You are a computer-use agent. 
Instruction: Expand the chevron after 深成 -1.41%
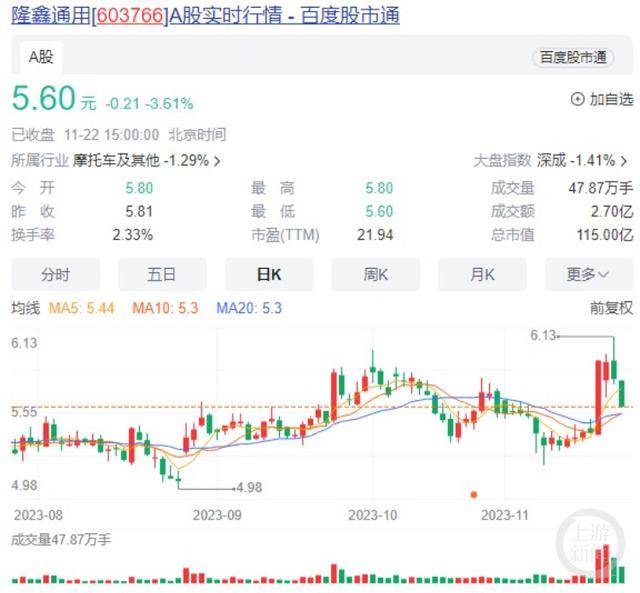[x=624, y=161]
